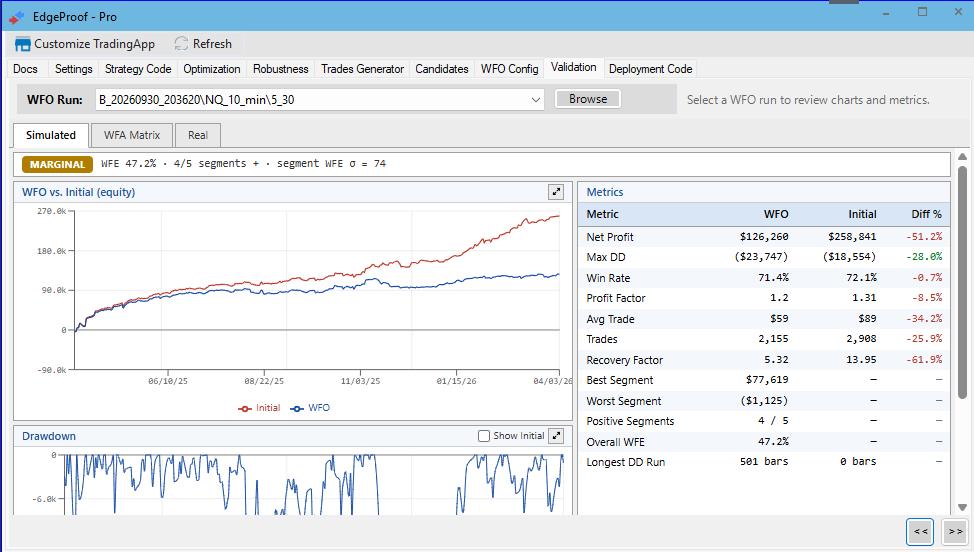Select the Net Profit metric row label
Viewport: 974px width, 552px height.
(610, 237)
